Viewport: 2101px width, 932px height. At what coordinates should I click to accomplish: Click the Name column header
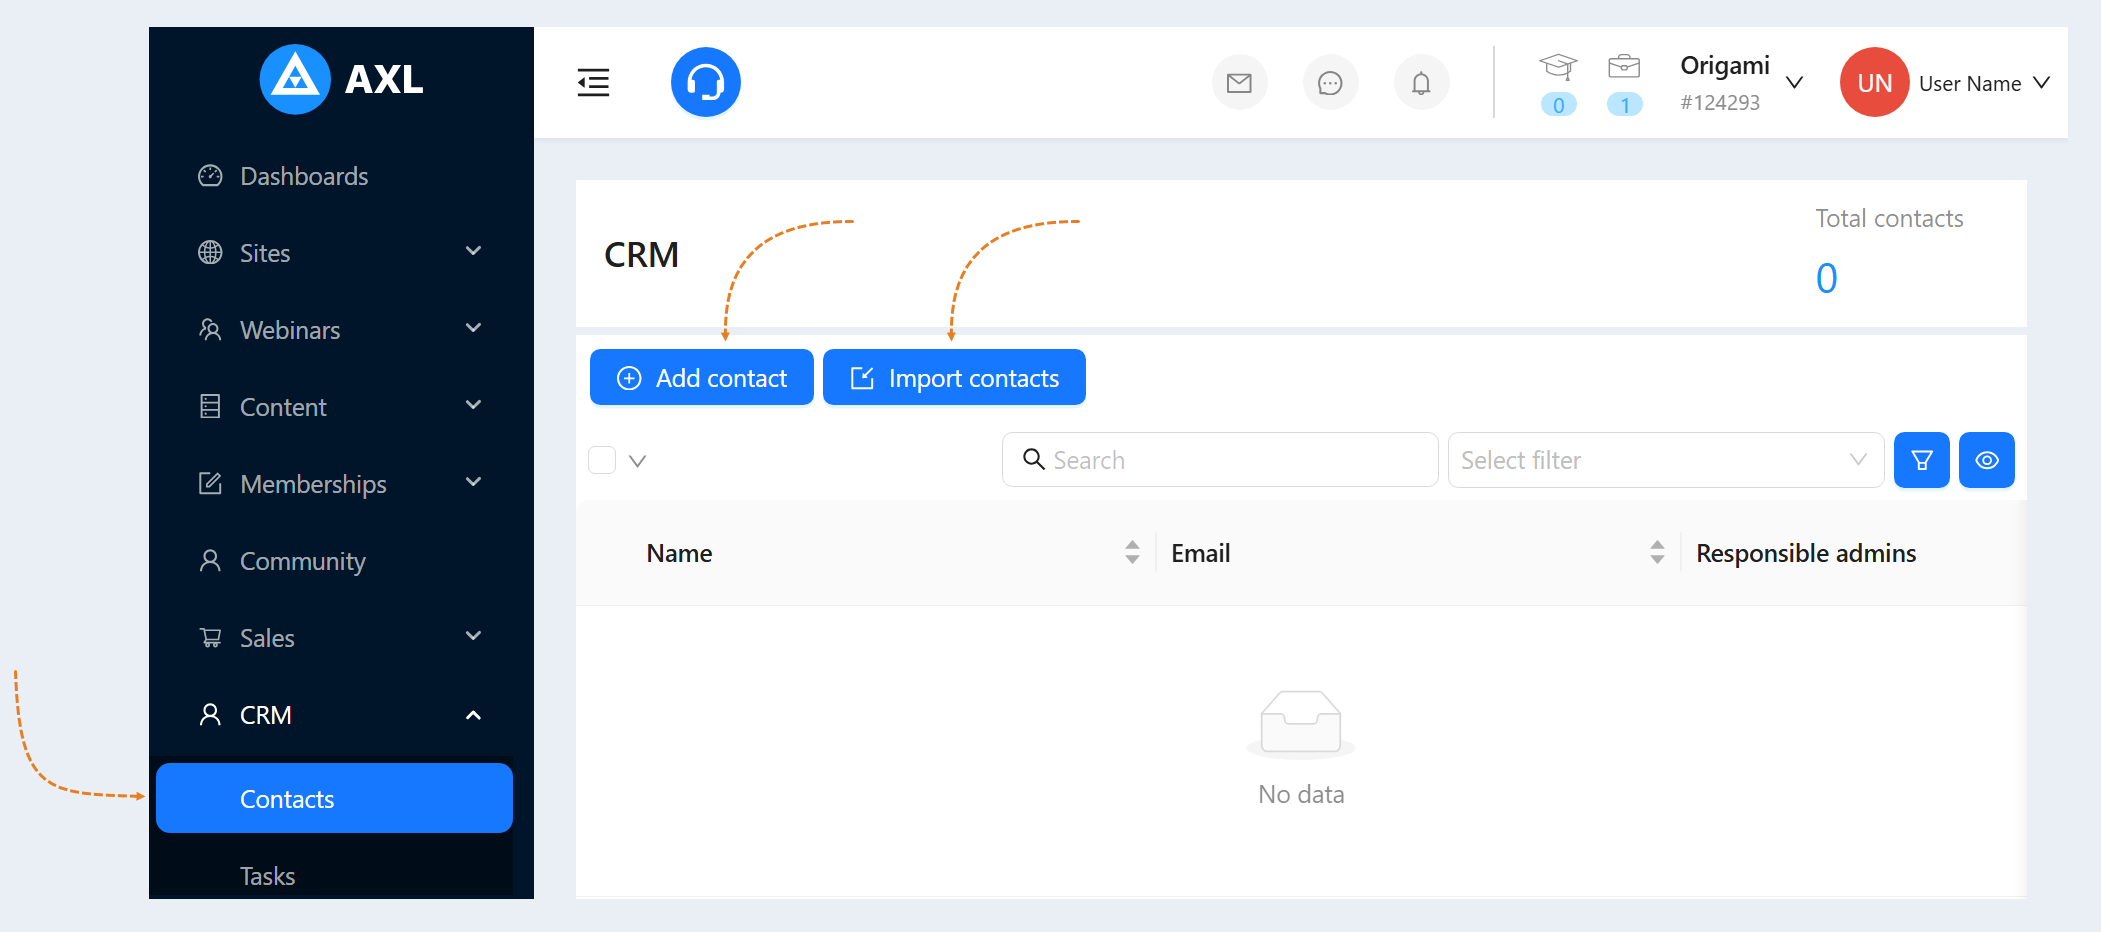click(679, 553)
